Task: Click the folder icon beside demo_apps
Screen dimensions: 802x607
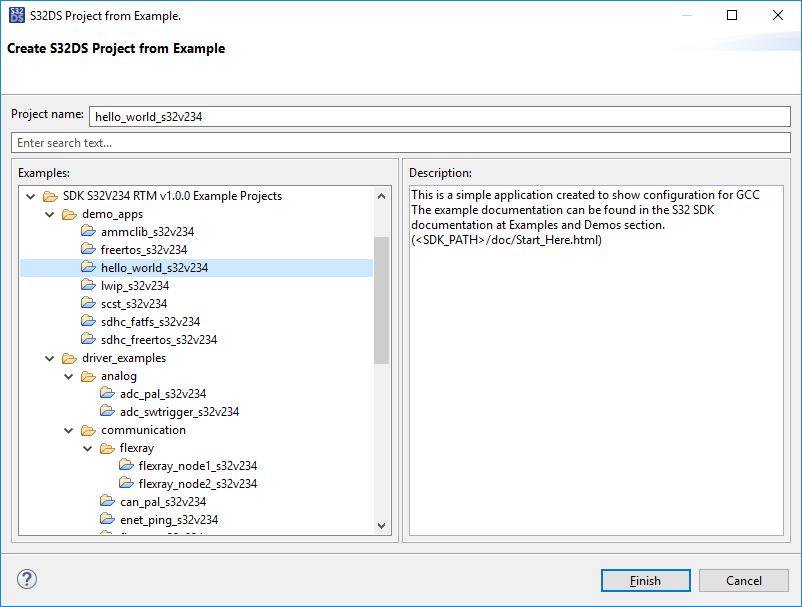Action: (69, 213)
